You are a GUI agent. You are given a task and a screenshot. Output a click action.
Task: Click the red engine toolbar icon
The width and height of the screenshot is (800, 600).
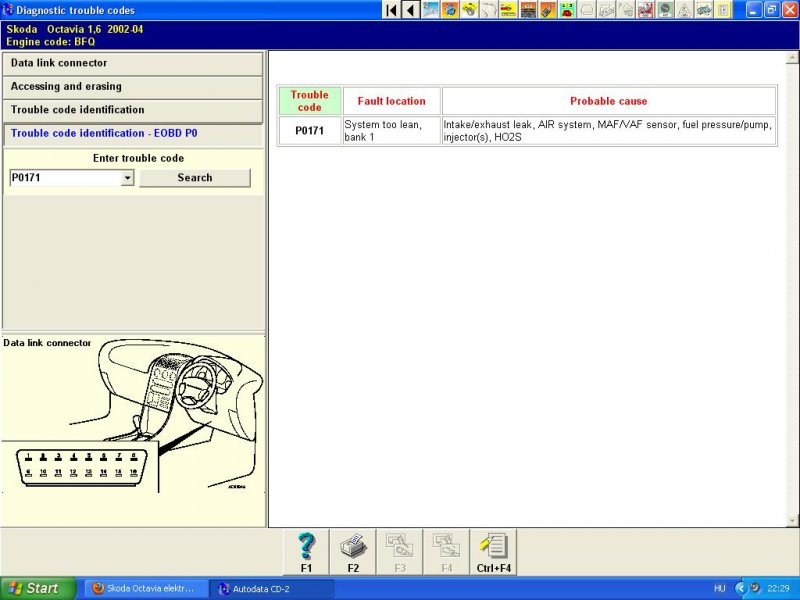[x=645, y=10]
